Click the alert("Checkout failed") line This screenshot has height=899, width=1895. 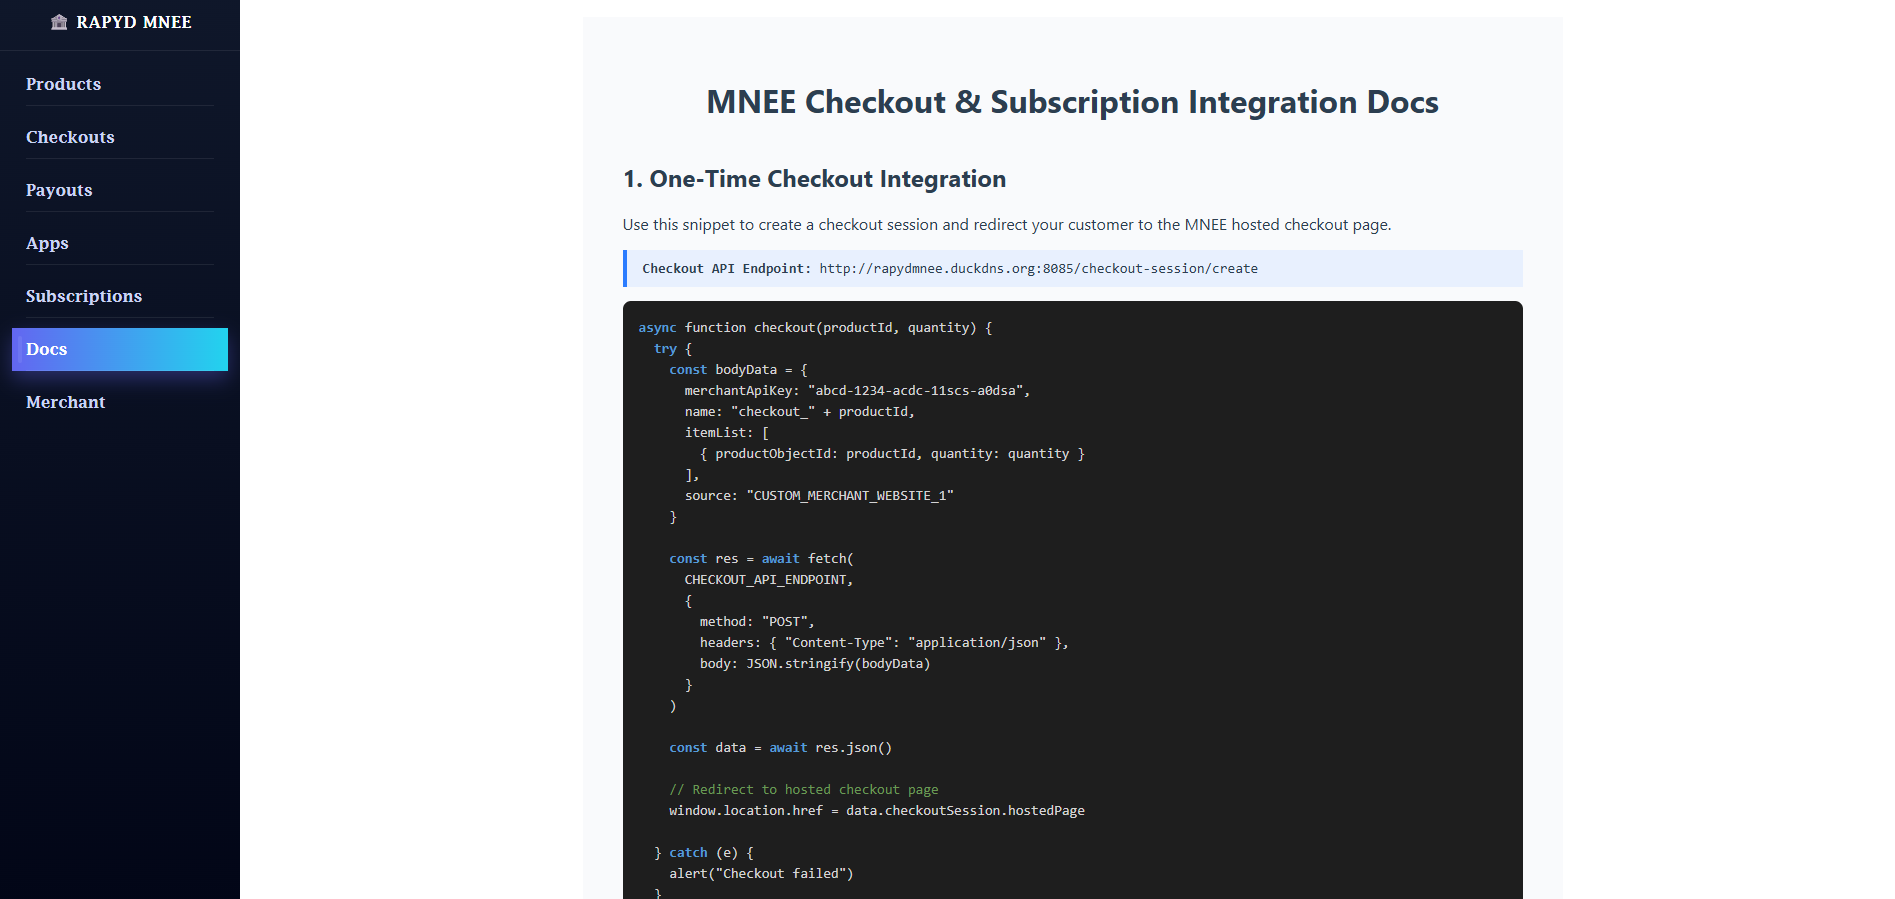(x=761, y=874)
